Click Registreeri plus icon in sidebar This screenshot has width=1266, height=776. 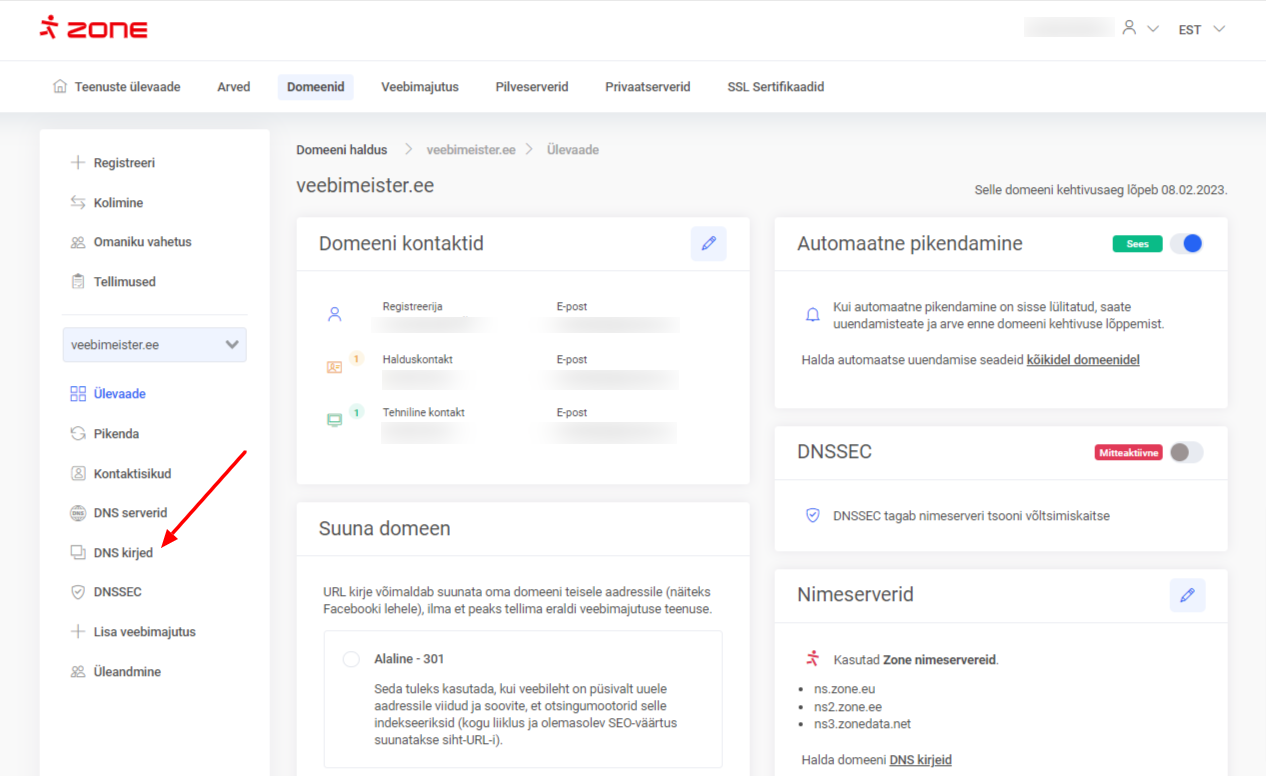coord(78,163)
